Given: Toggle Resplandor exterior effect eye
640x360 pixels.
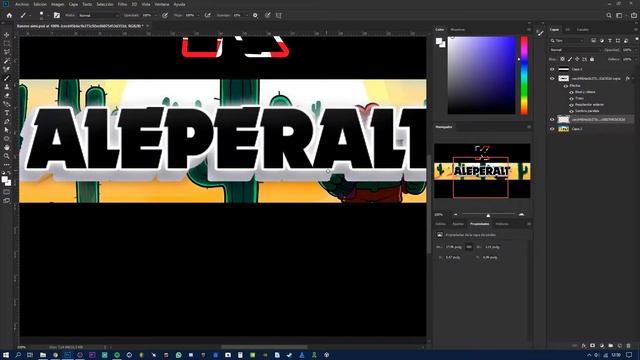Looking at the screenshot, I should tap(571, 105).
